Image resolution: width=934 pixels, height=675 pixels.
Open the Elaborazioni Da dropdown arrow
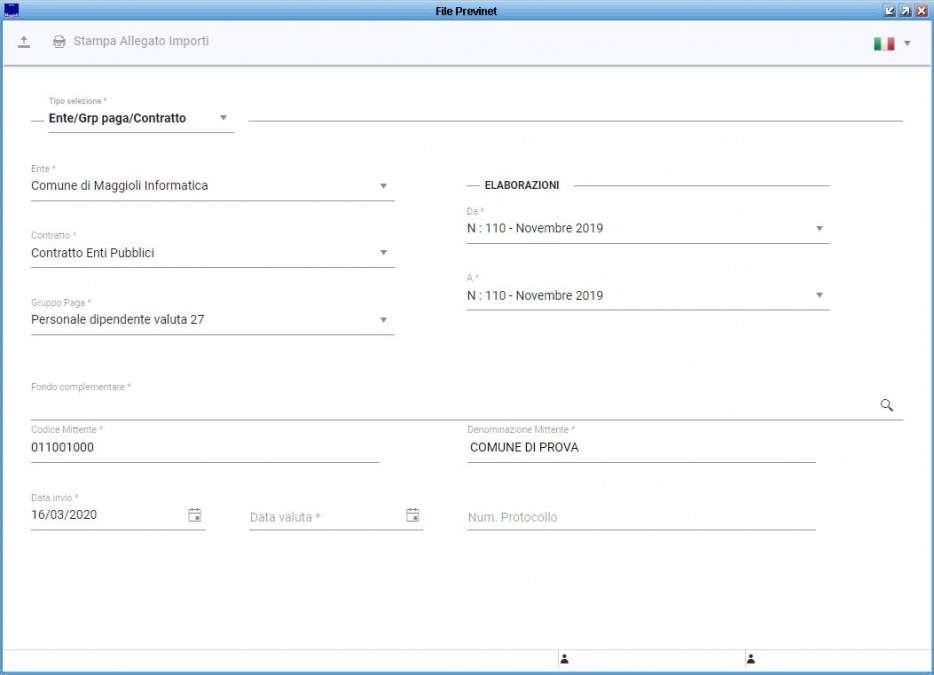pyautogui.click(x=819, y=228)
